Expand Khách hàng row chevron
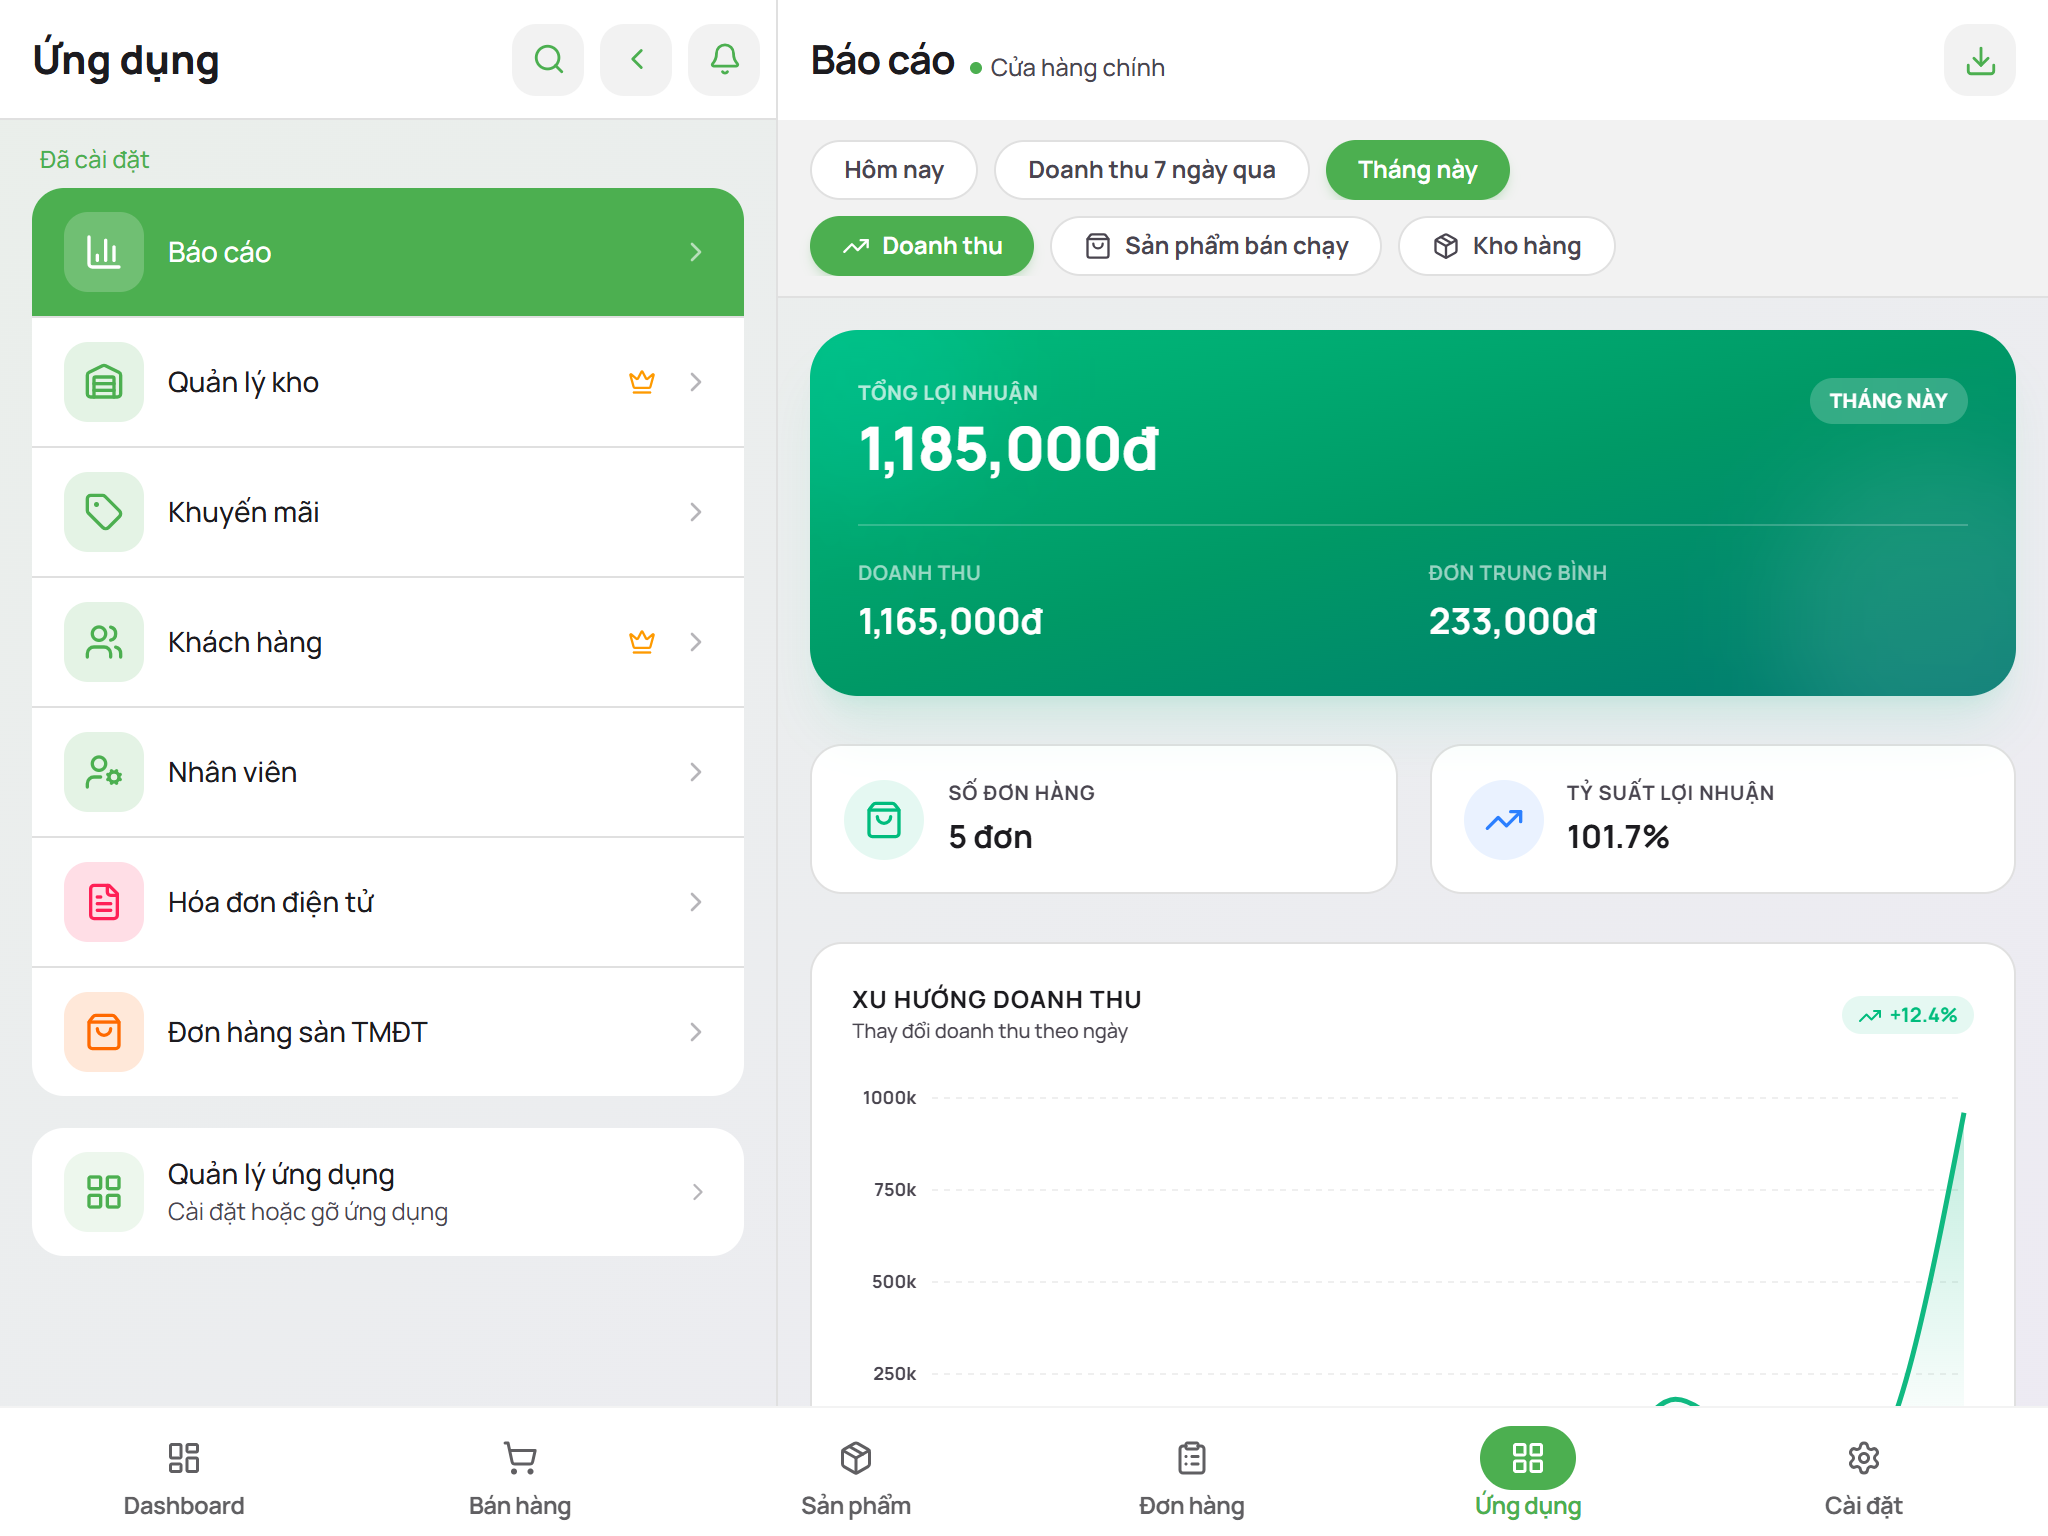The width and height of the screenshot is (2048, 1536). tap(696, 642)
